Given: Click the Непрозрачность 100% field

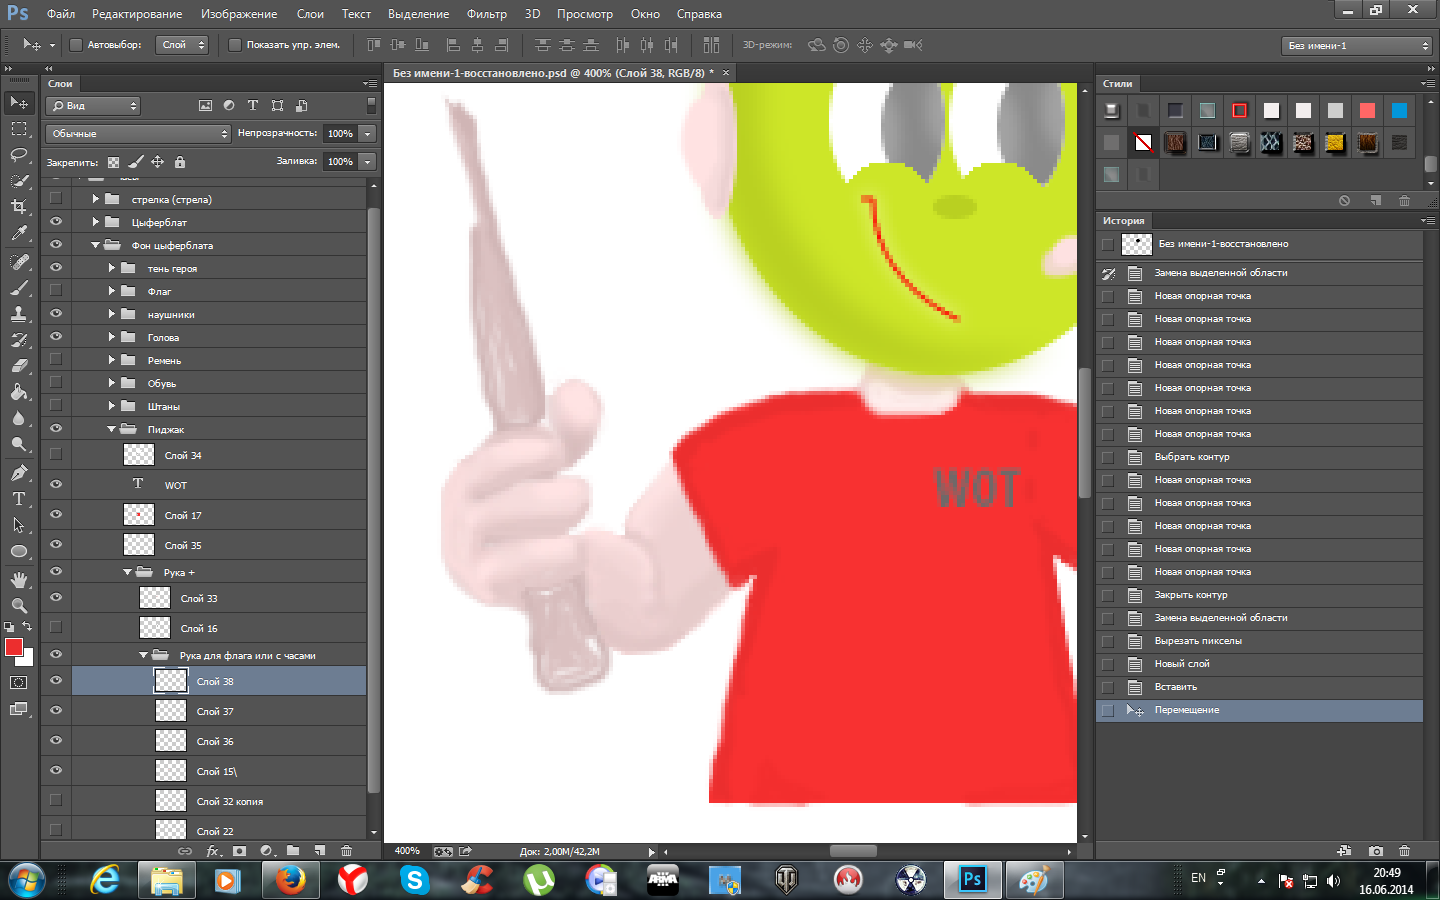Looking at the screenshot, I should click(x=340, y=133).
